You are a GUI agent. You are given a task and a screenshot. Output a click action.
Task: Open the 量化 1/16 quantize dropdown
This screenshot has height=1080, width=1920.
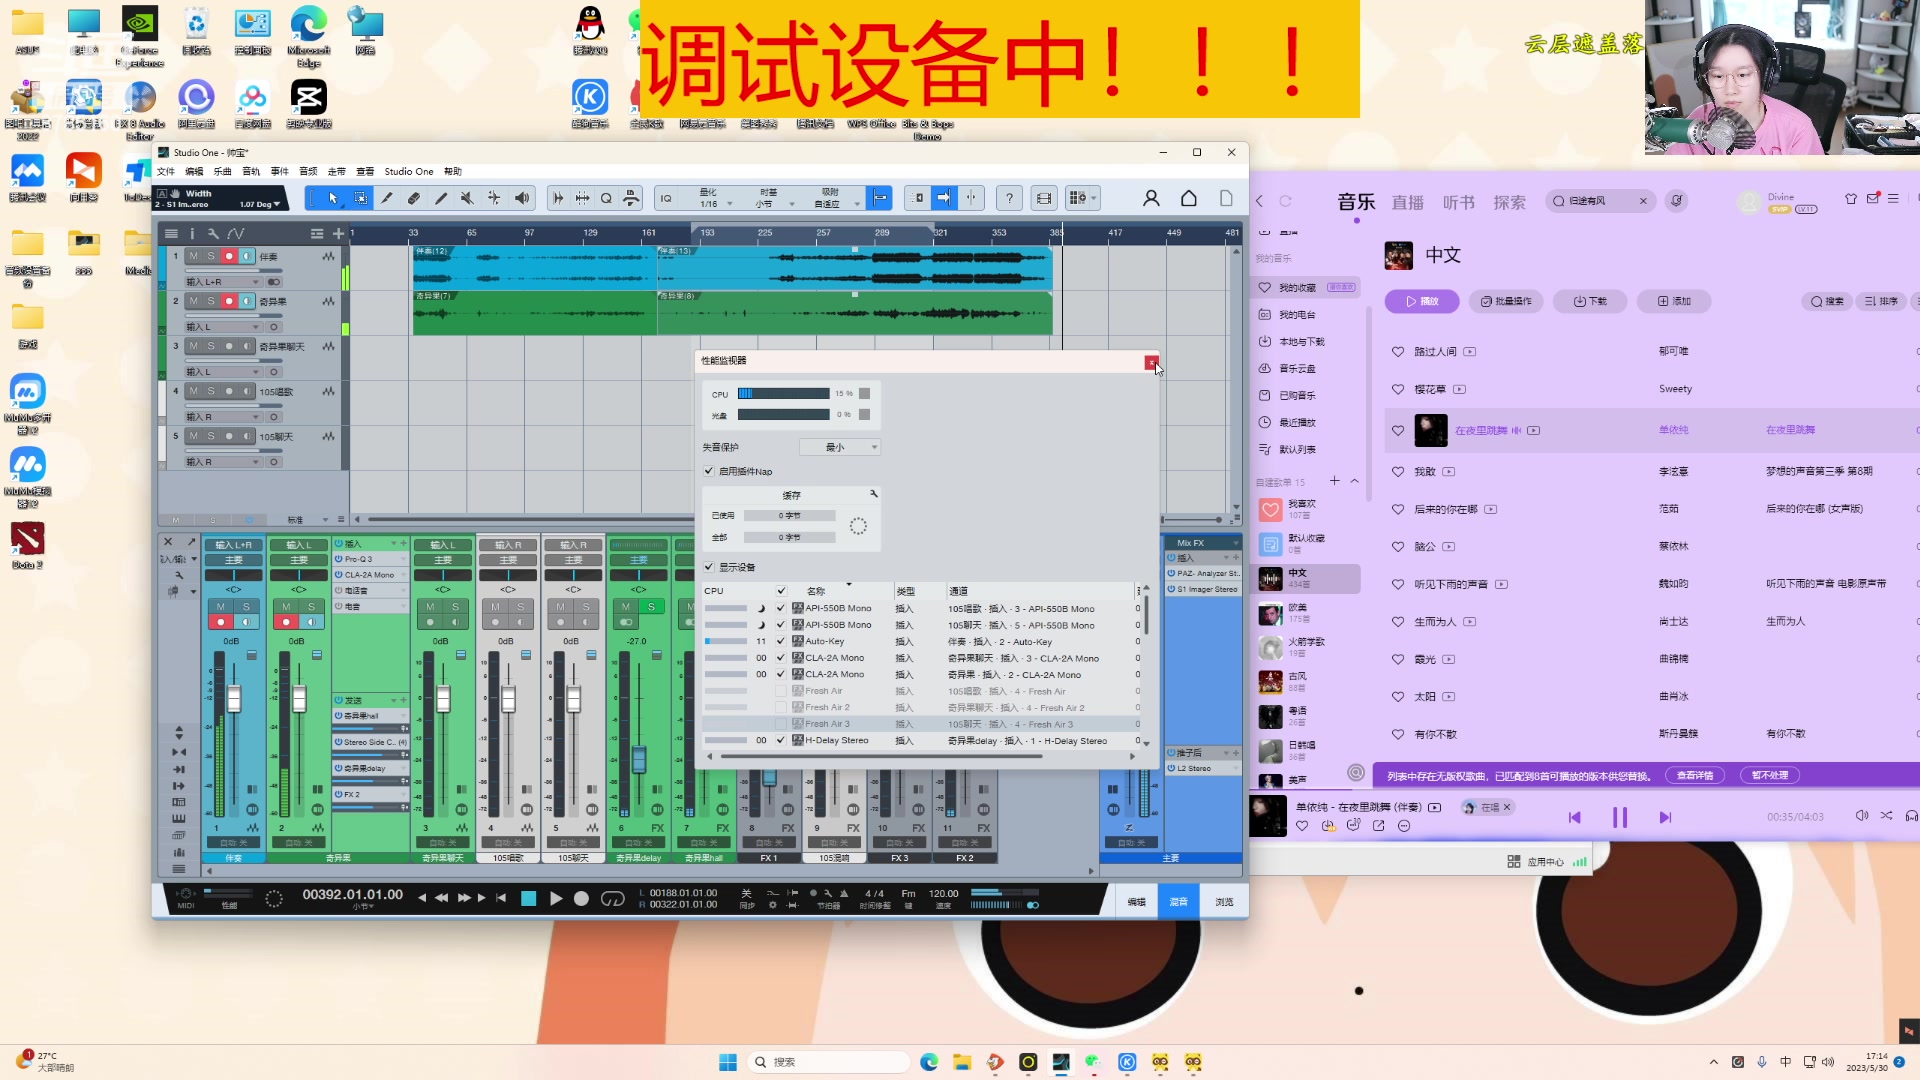pos(714,198)
